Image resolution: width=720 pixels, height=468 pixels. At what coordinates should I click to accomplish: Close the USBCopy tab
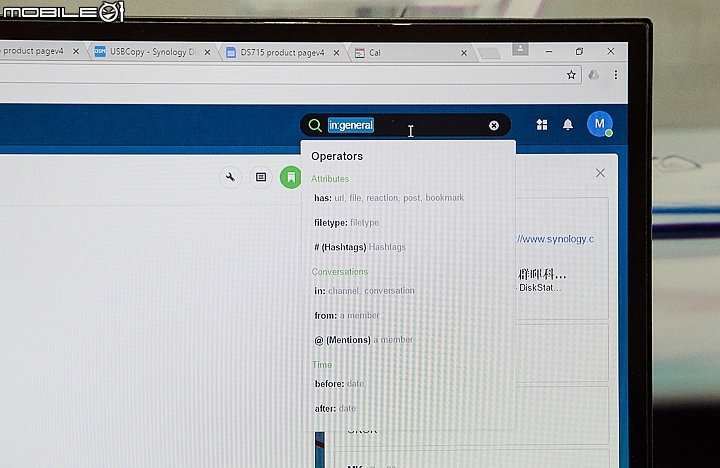(208, 52)
